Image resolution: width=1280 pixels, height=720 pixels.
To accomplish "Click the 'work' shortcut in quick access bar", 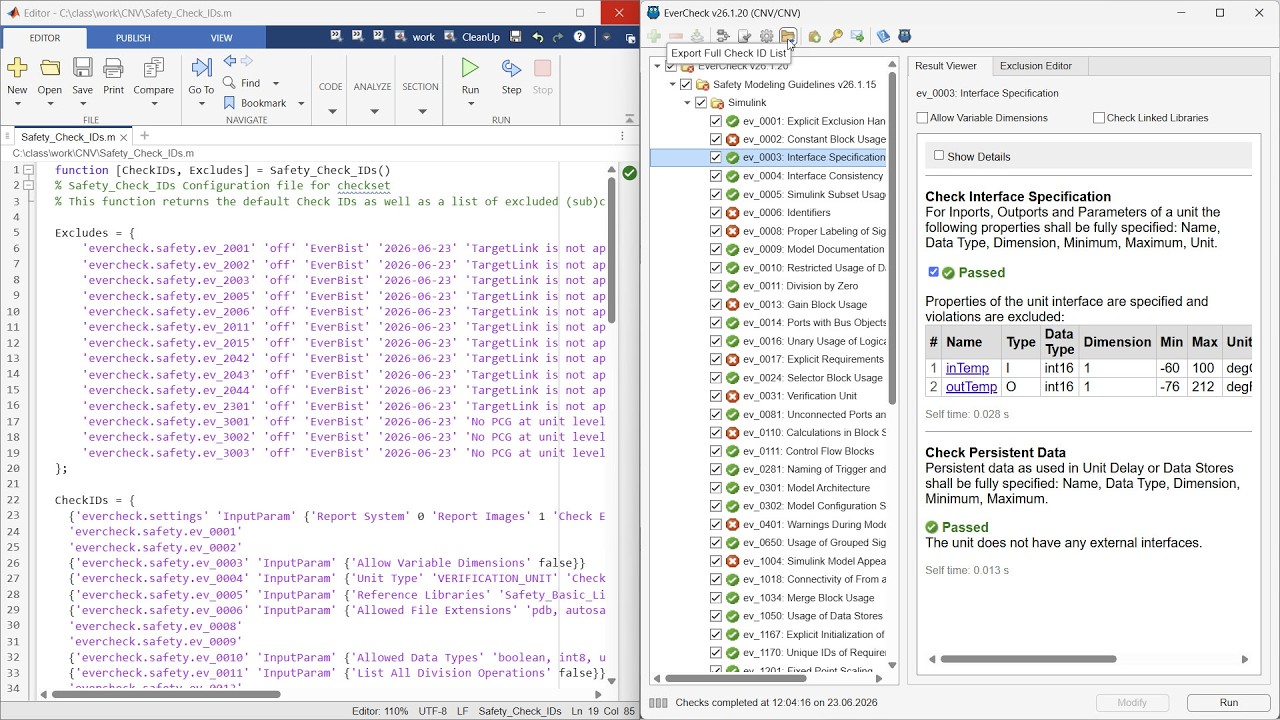I will pos(414,37).
